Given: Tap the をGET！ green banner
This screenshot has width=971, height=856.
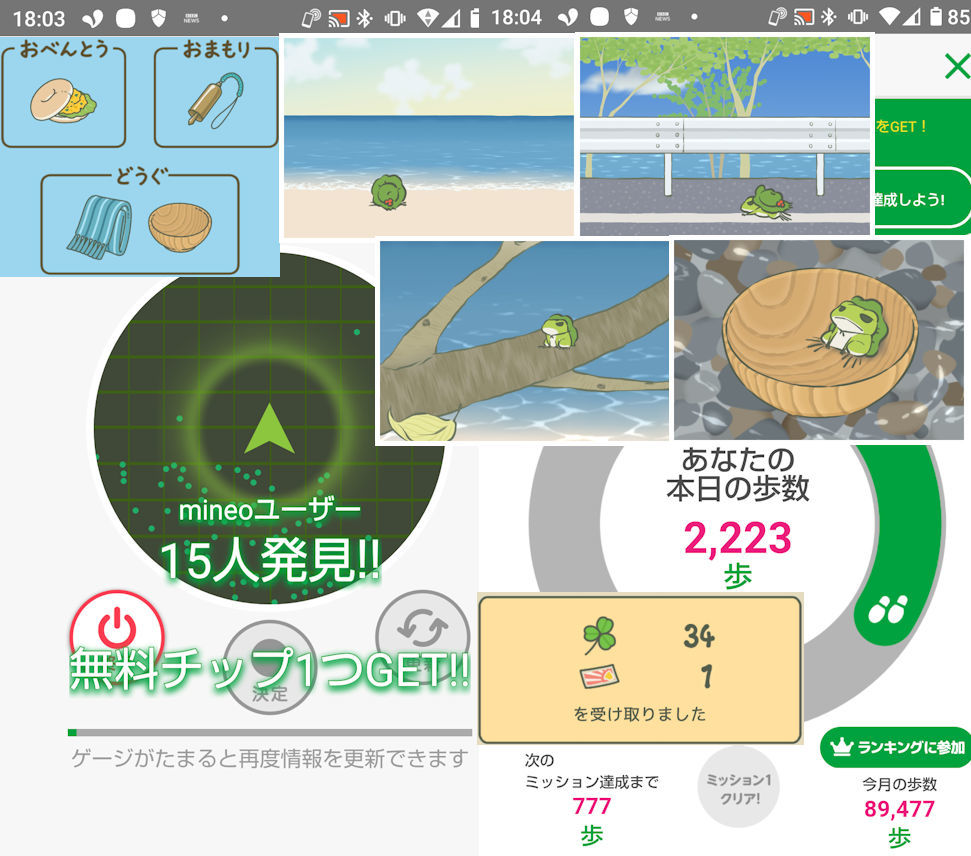Looking at the screenshot, I should (x=922, y=126).
